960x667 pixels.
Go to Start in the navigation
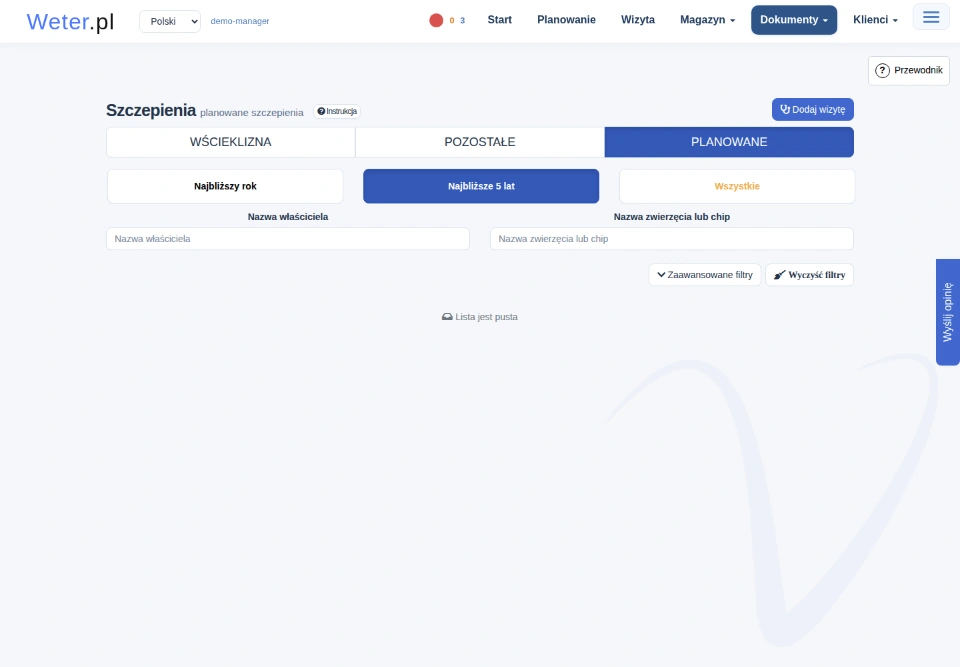pyautogui.click(x=500, y=20)
